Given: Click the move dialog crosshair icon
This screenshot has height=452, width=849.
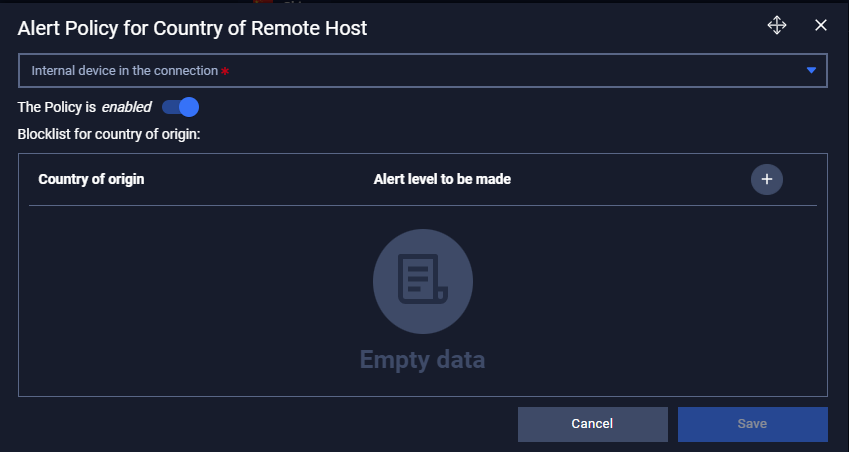Looking at the screenshot, I should pyautogui.click(x=777, y=25).
